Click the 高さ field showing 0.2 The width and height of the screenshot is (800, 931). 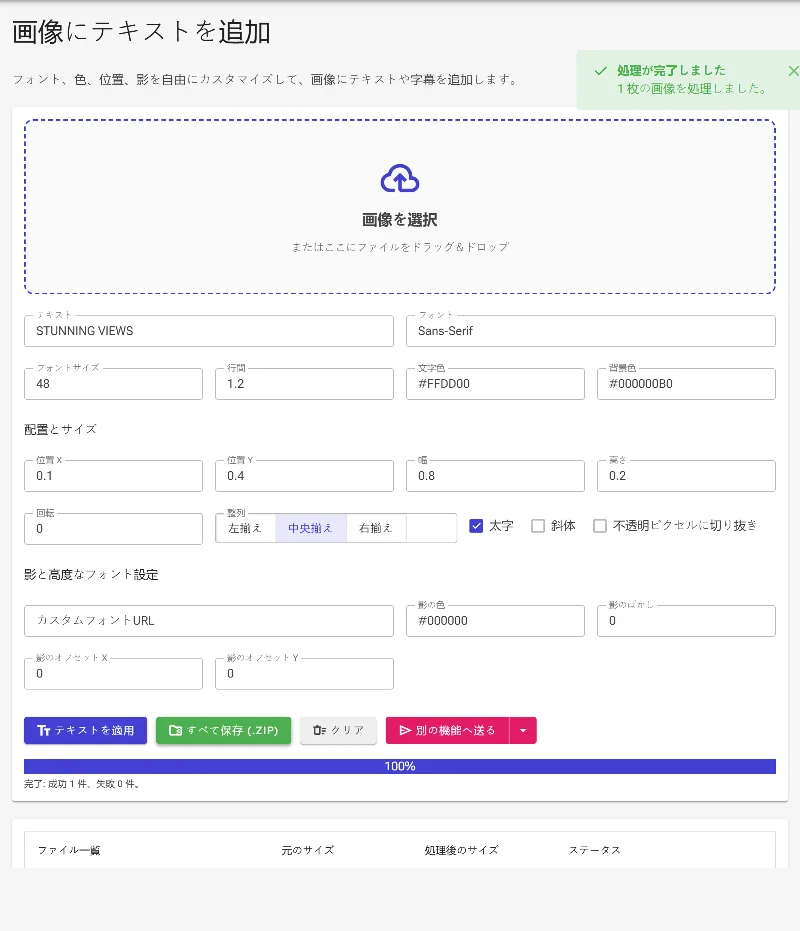pos(686,476)
